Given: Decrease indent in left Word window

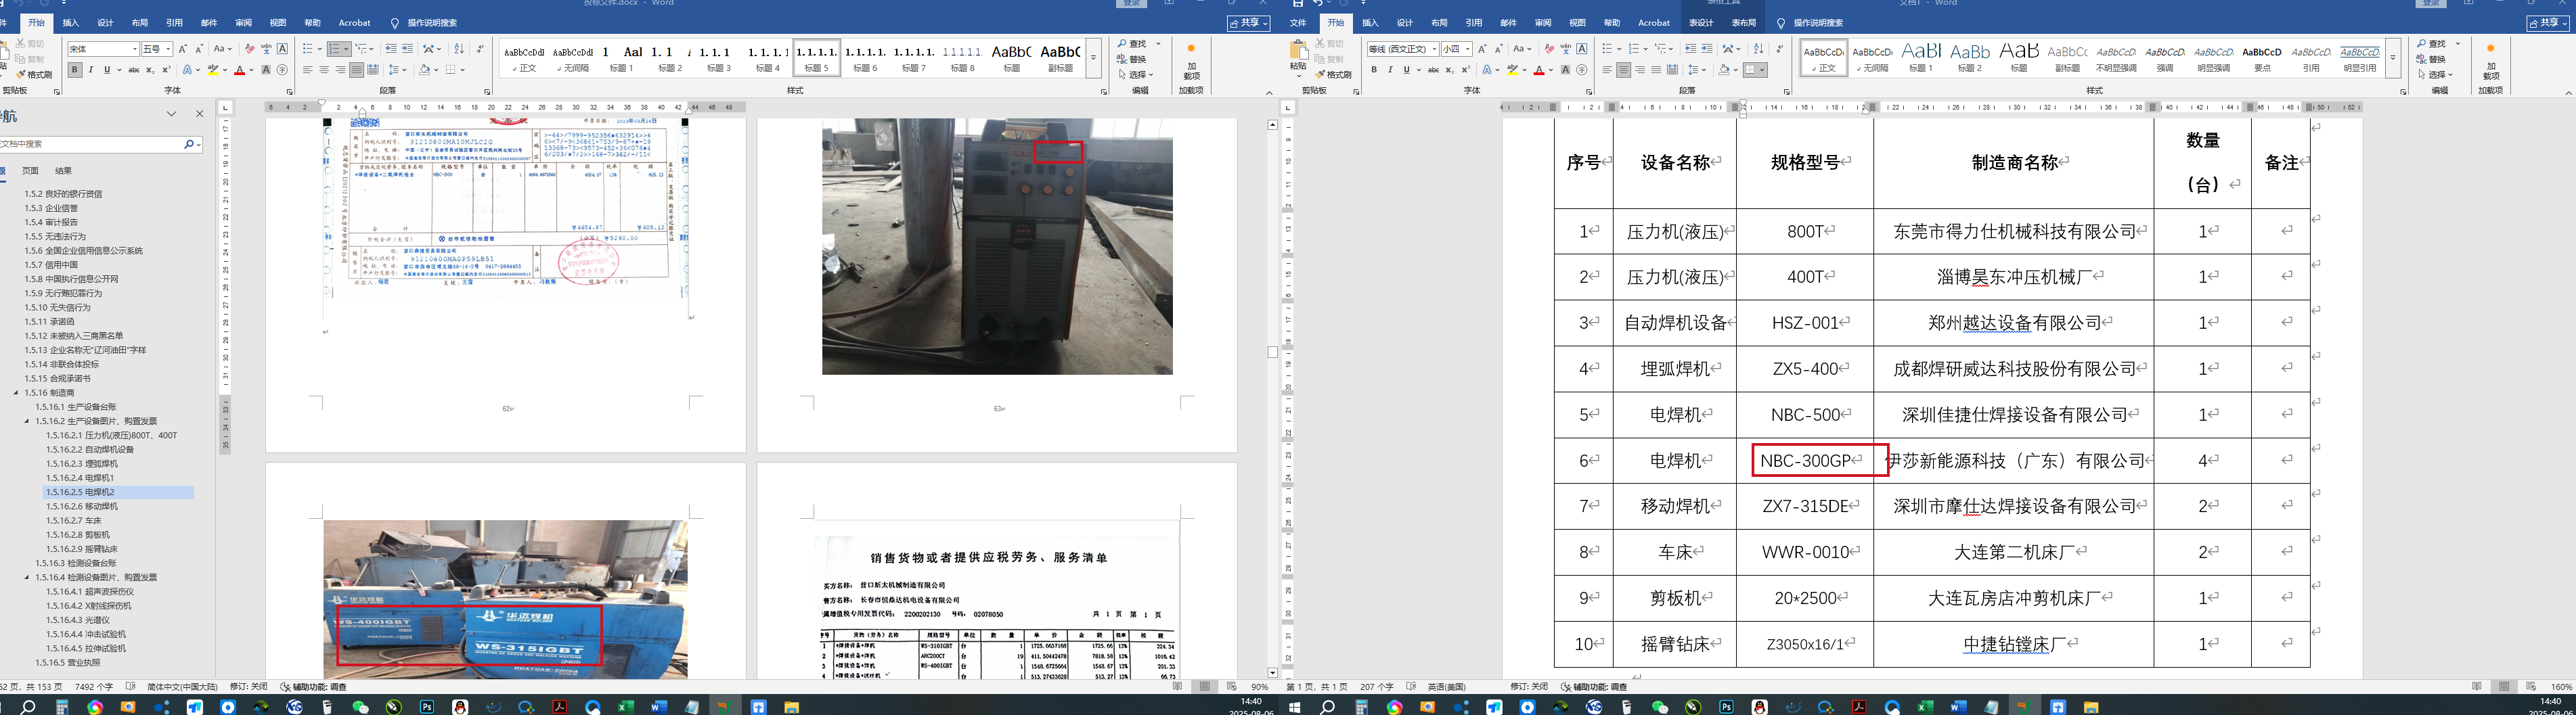Looking at the screenshot, I should (391, 49).
